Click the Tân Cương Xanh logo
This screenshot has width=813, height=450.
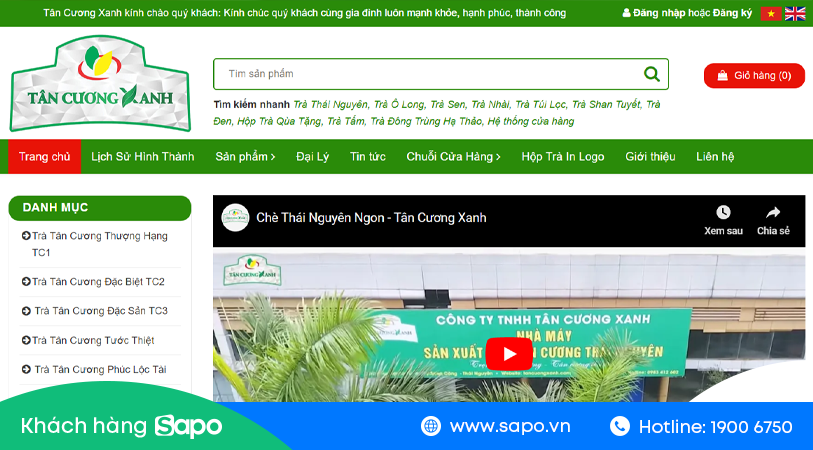(x=100, y=85)
